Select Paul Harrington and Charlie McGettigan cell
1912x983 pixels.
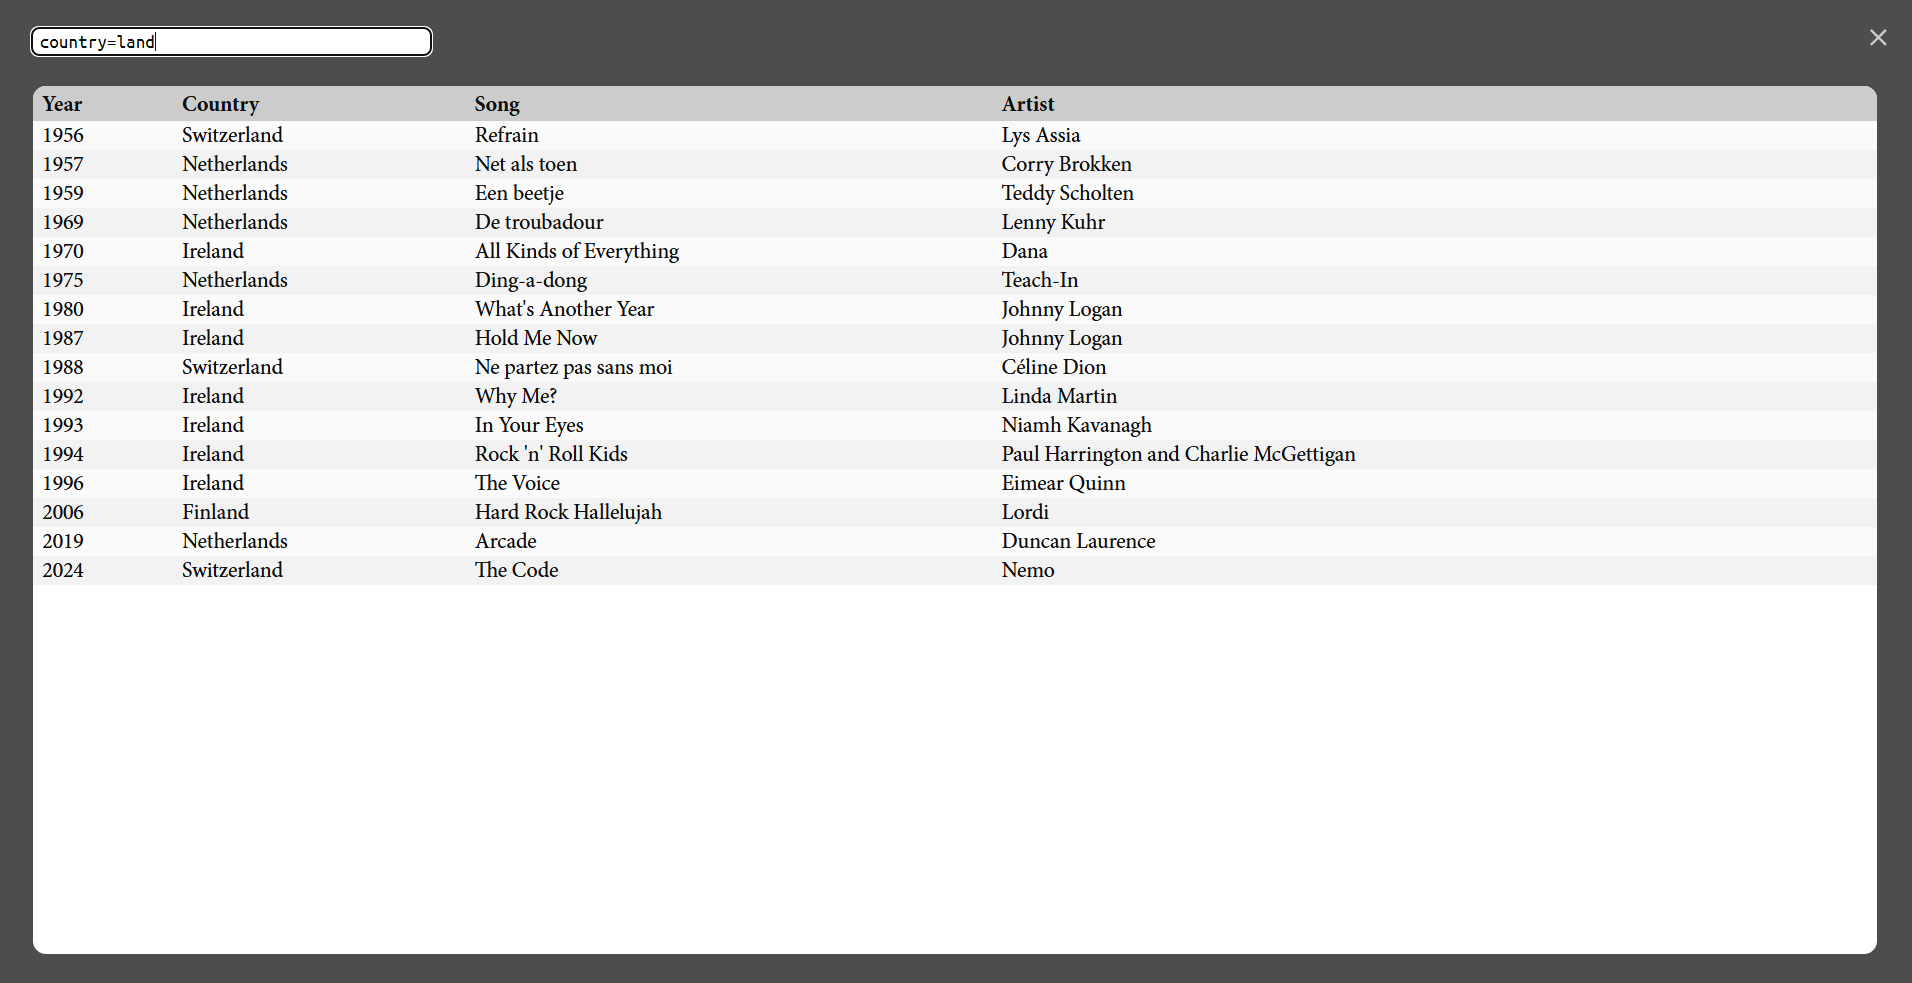[1178, 454]
